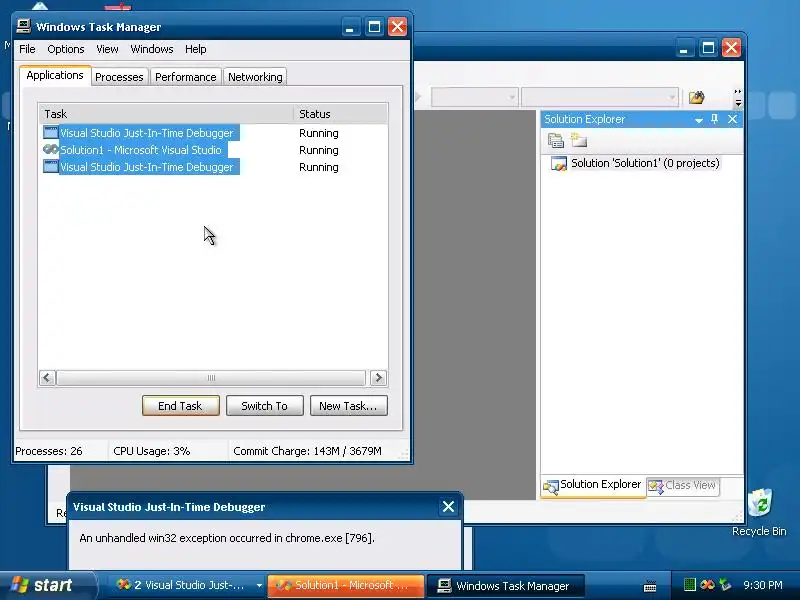
Task: Select the first Visual Studio Just-In-Time Debugger task
Action: tap(147, 133)
